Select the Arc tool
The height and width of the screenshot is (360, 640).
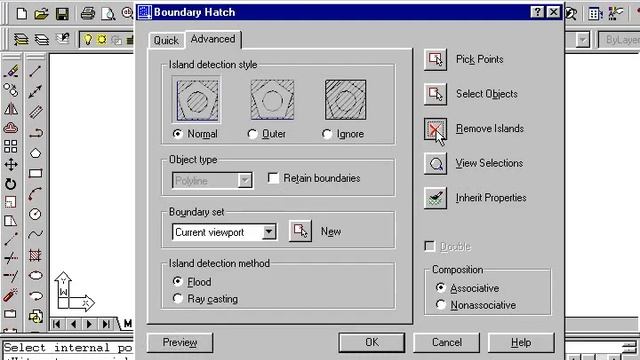pyautogui.click(x=36, y=194)
